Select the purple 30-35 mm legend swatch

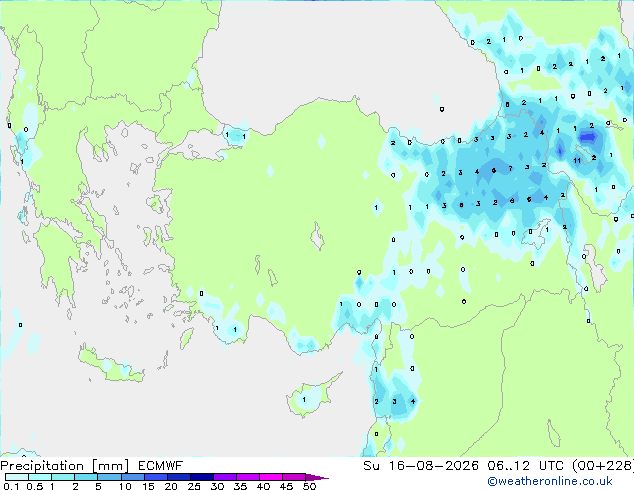point(225,477)
